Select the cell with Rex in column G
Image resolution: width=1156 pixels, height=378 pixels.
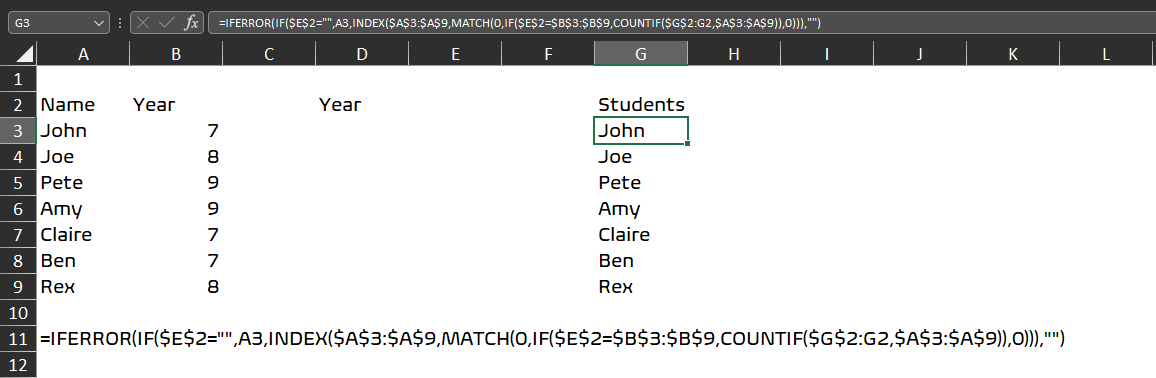pyautogui.click(x=641, y=287)
